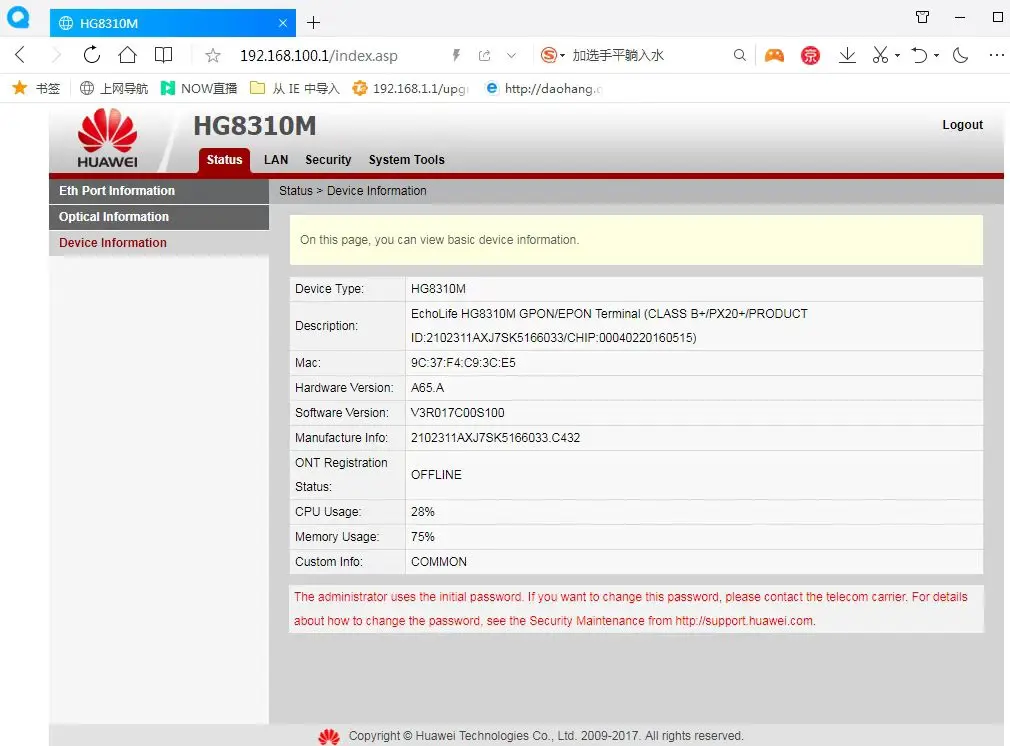
Task: Toggle night mode moon icon
Action: point(960,55)
